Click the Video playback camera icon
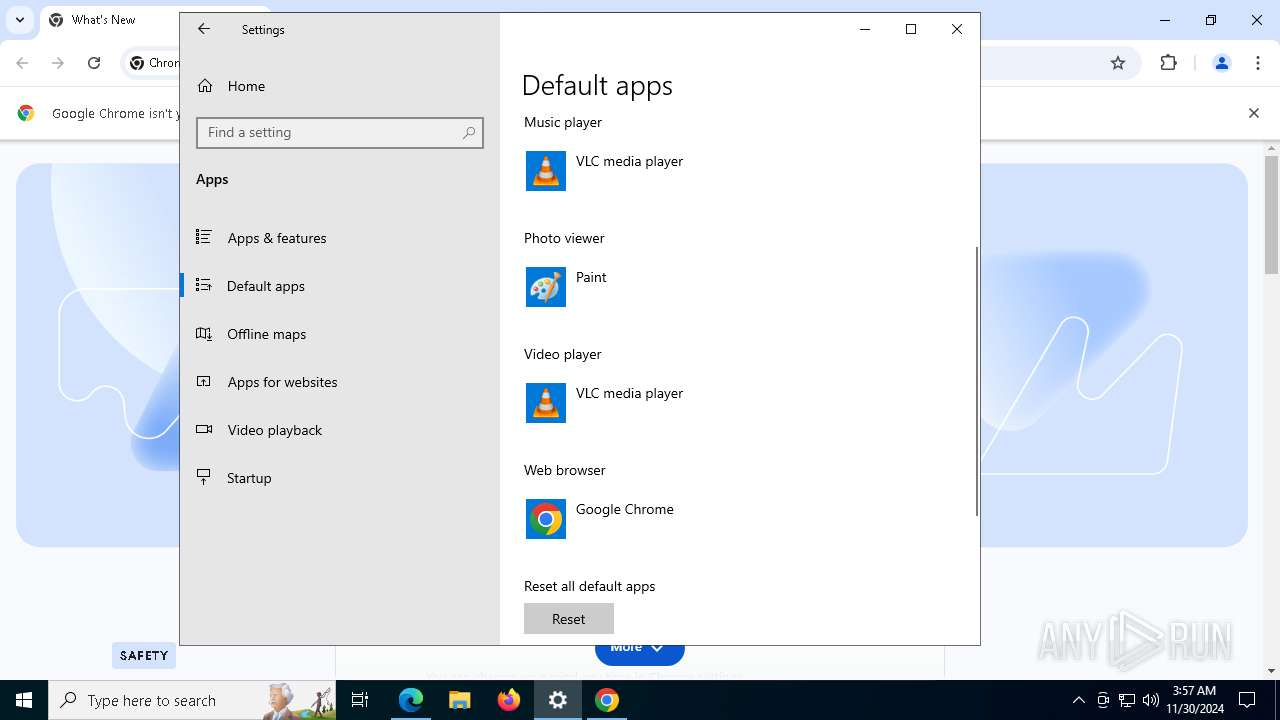 pos(204,430)
